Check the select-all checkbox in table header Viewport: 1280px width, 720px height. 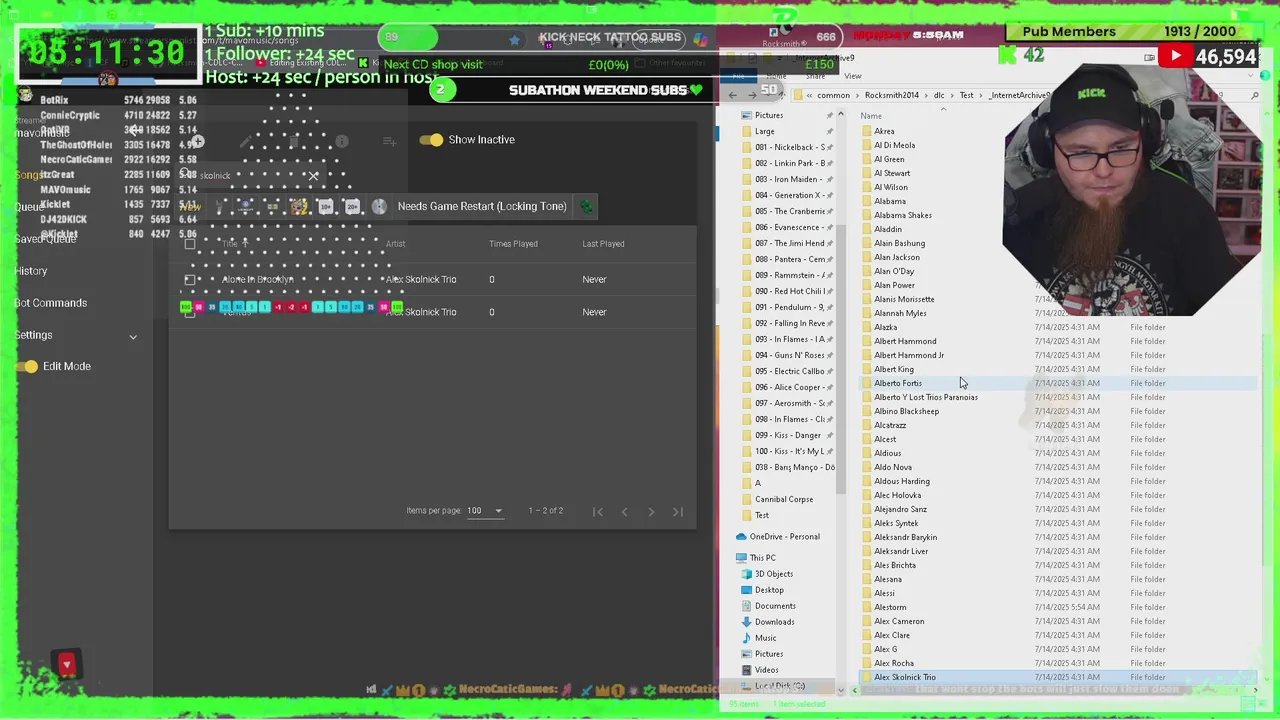click(x=190, y=244)
